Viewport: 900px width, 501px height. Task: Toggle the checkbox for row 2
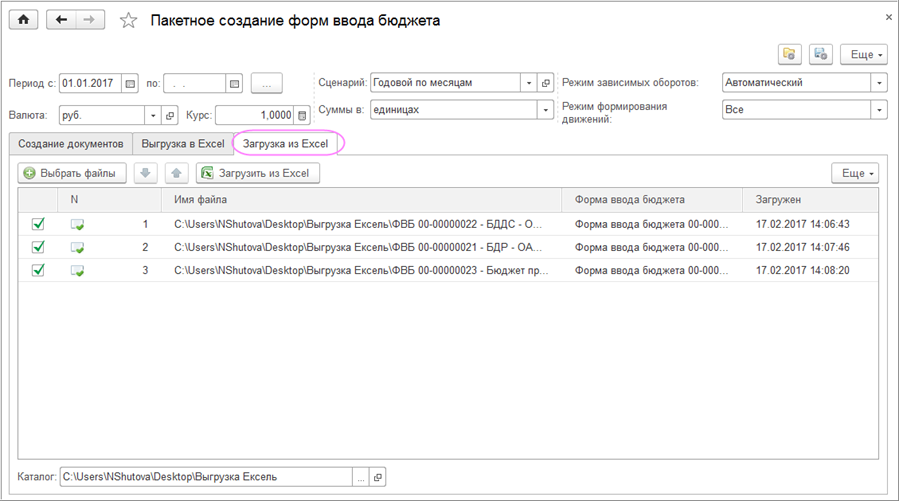pyautogui.click(x=38, y=247)
